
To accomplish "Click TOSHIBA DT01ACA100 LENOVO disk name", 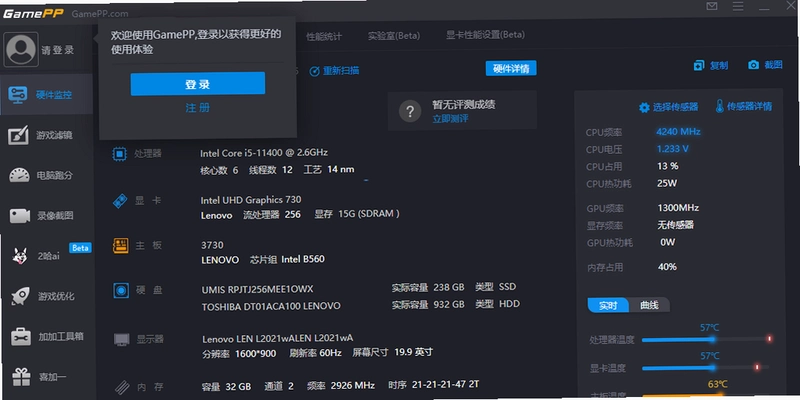I will point(271,306).
